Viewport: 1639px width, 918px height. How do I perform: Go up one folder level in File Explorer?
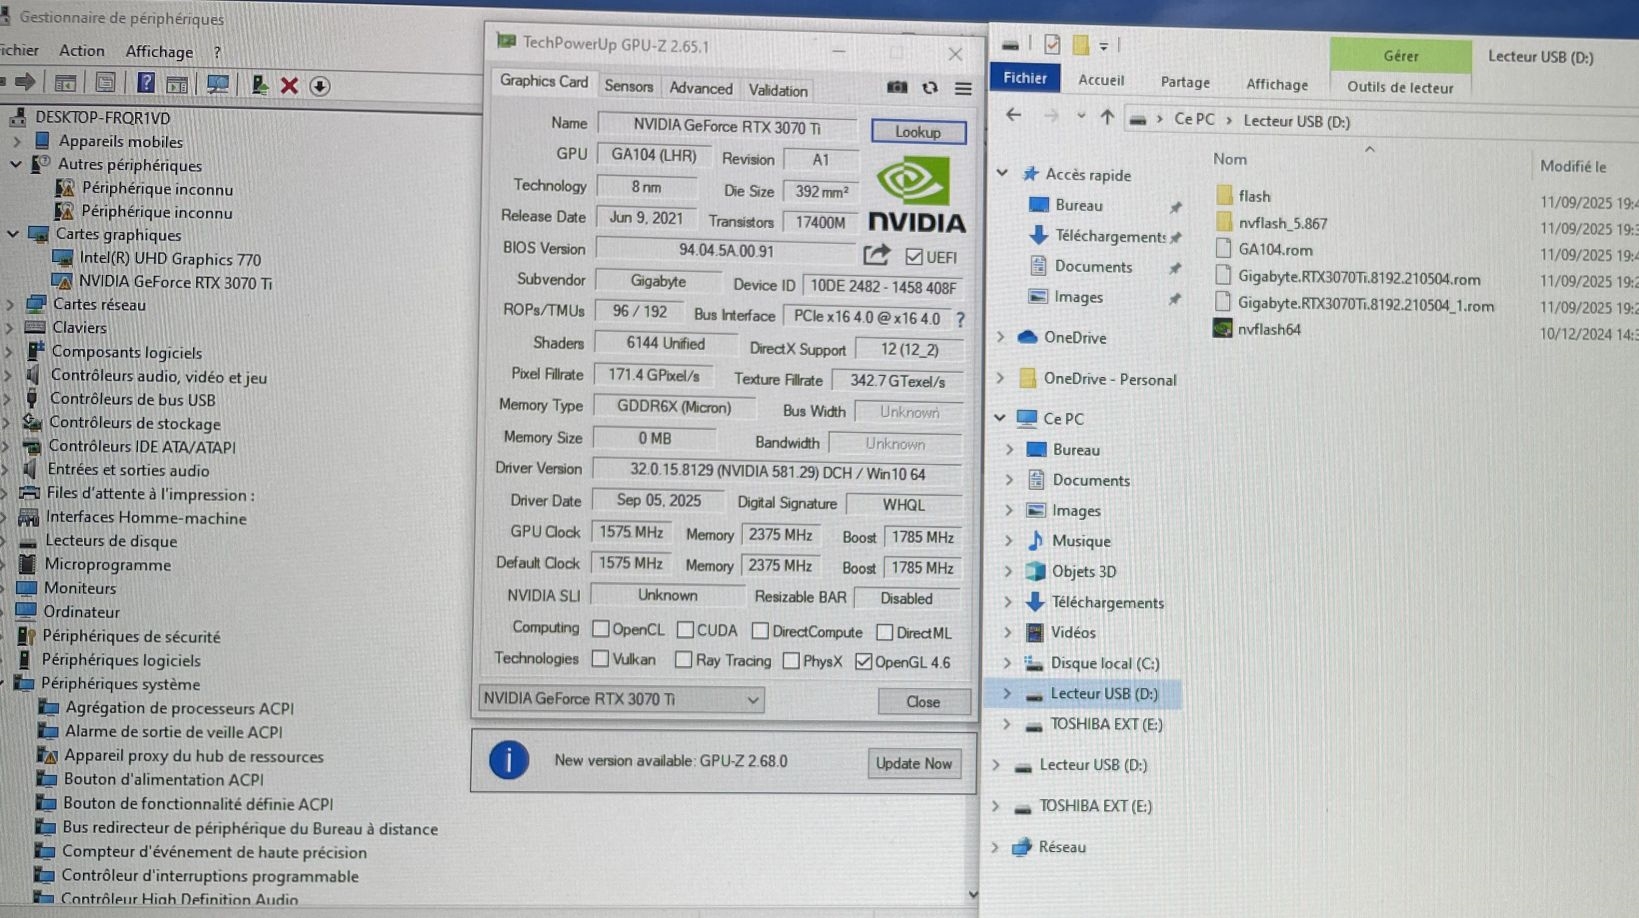click(x=1107, y=117)
